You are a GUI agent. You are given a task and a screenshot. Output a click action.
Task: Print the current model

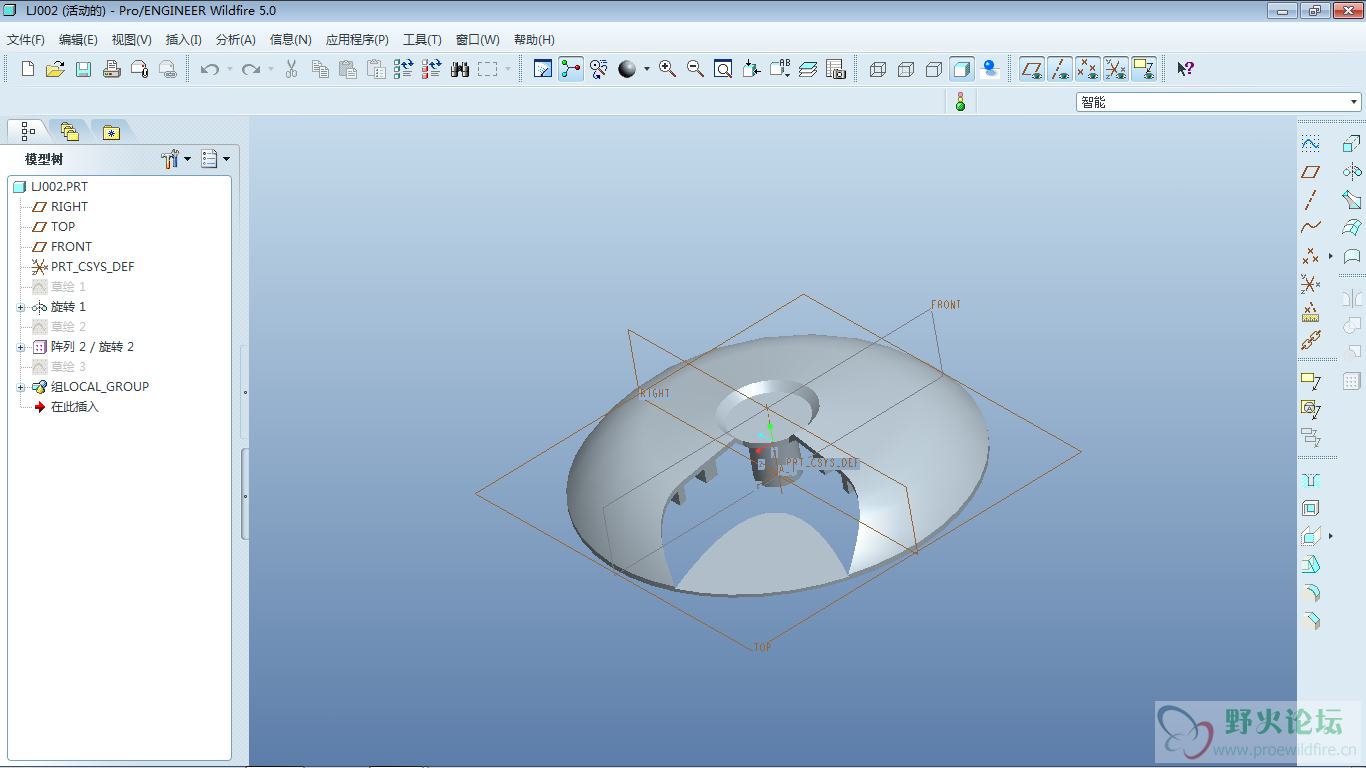112,69
